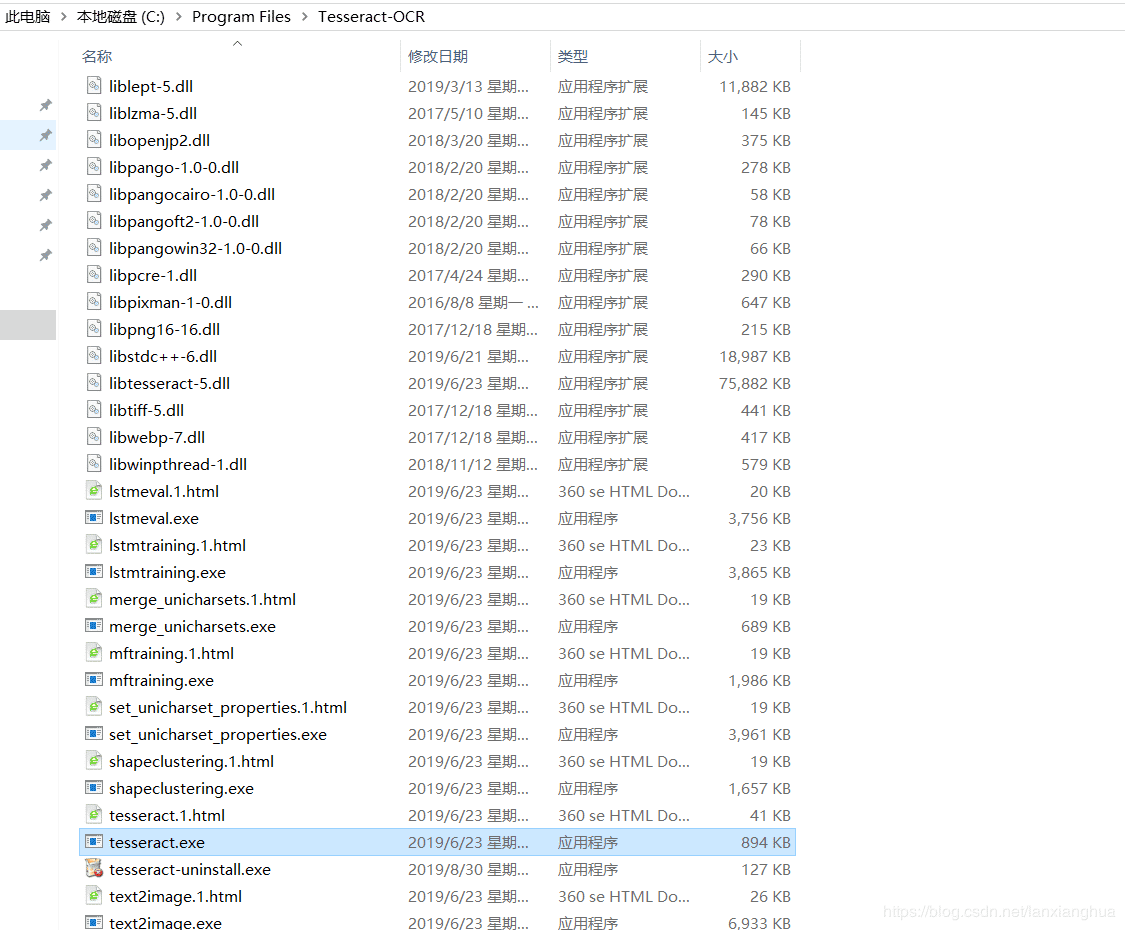Select file name shapeclustering.1.html
This screenshot has height=930, width=1125.
point(191,761)
